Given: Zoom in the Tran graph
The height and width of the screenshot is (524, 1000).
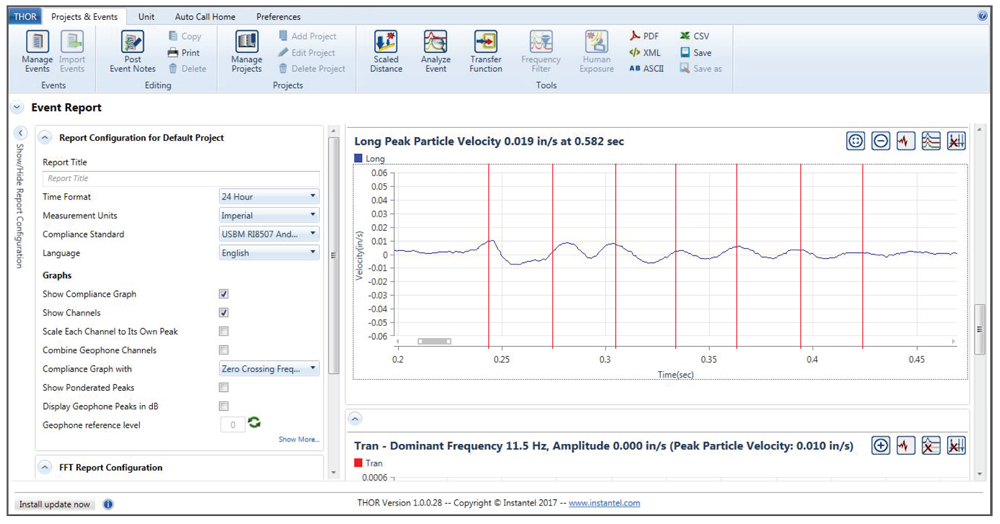Looking at the screenshot, I should click(881, 446).
